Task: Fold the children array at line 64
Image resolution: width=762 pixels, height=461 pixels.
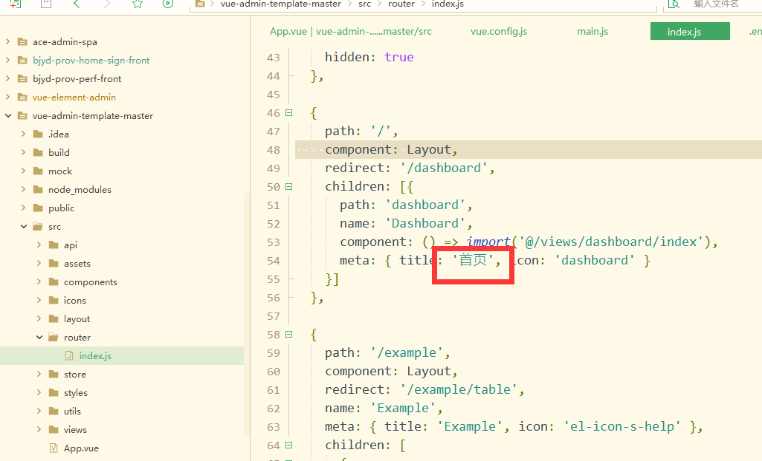Action: click(289, 445)
